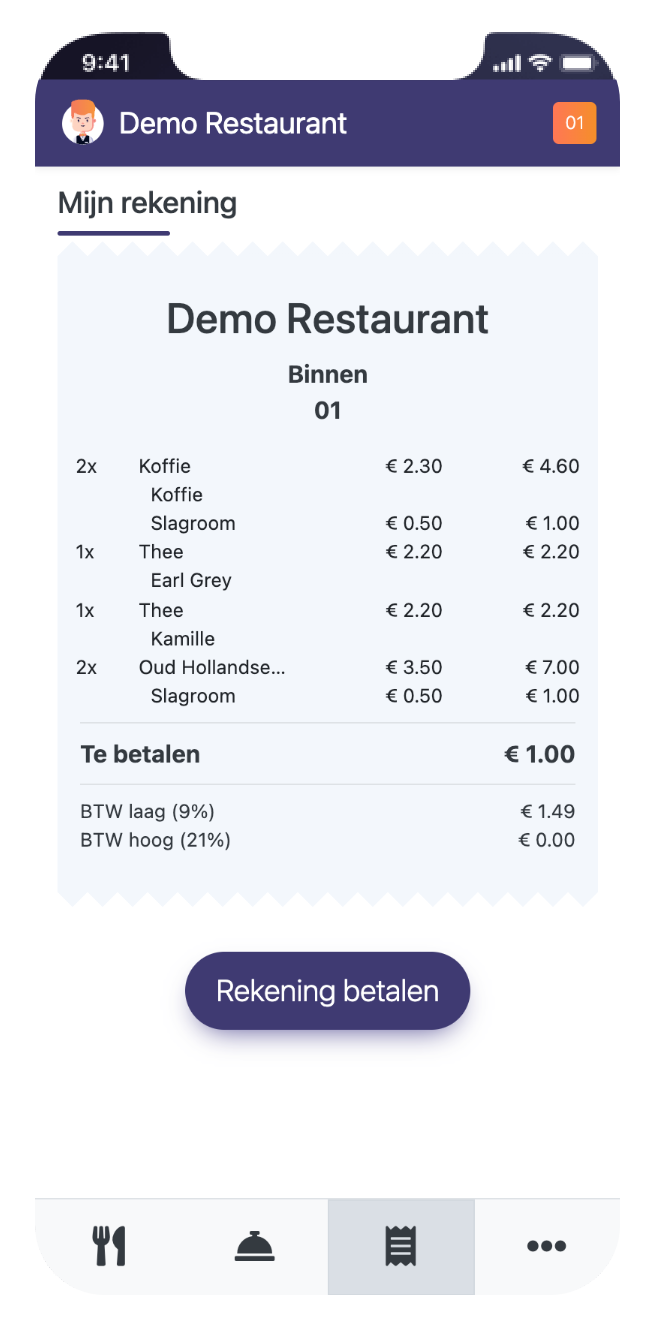Tap the 9:41 clock in status bar
656x1326 pixels.
106,63
